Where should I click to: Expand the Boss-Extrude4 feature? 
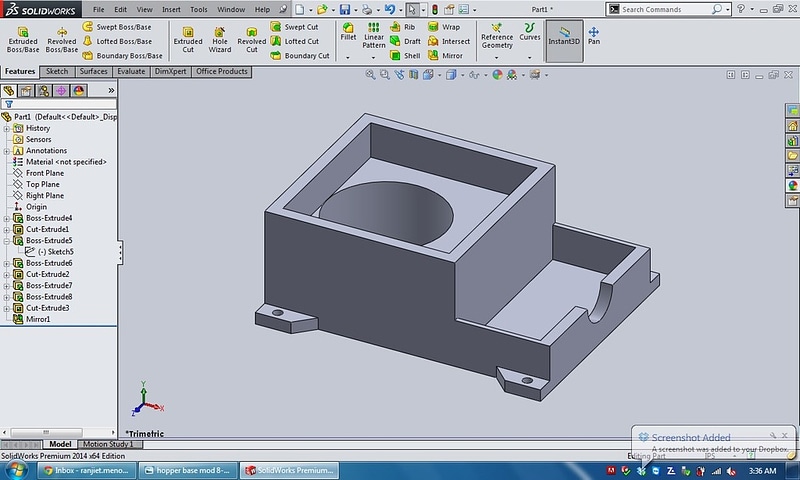[x=6, y=218]
